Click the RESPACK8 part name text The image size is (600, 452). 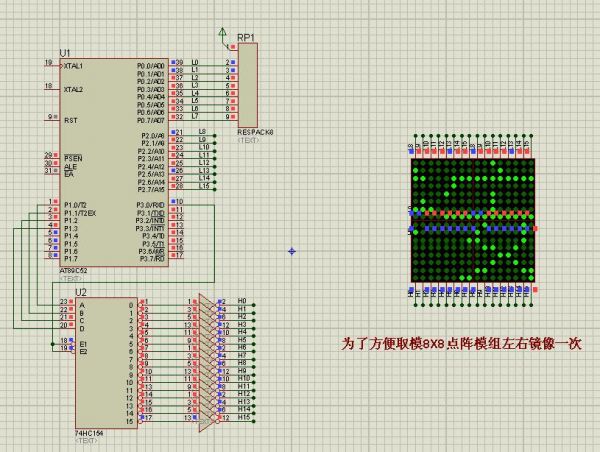coord(255,132)
